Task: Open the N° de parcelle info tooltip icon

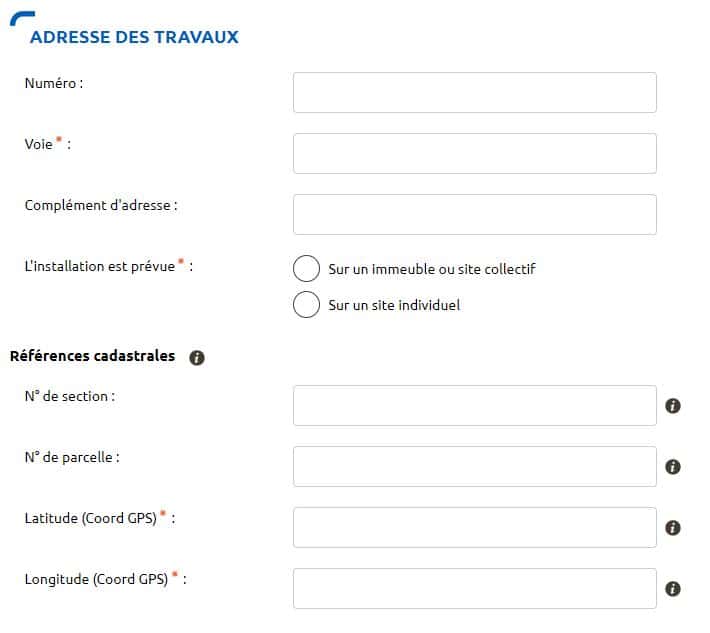Action: (673, 467)
